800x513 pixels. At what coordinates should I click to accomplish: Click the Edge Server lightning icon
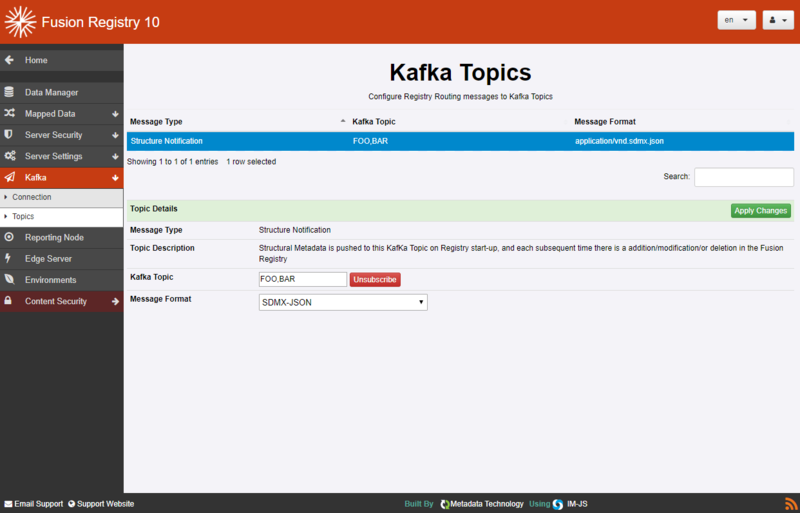click(8, 258)
